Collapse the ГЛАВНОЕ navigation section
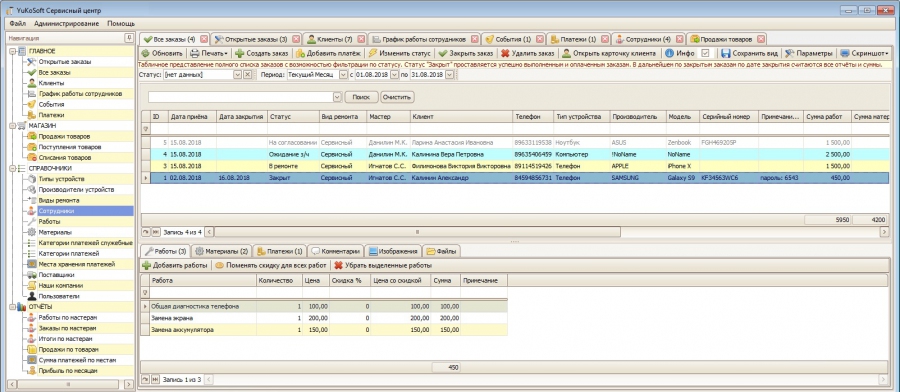Screen dimensions: 900x392 point(13,52)
